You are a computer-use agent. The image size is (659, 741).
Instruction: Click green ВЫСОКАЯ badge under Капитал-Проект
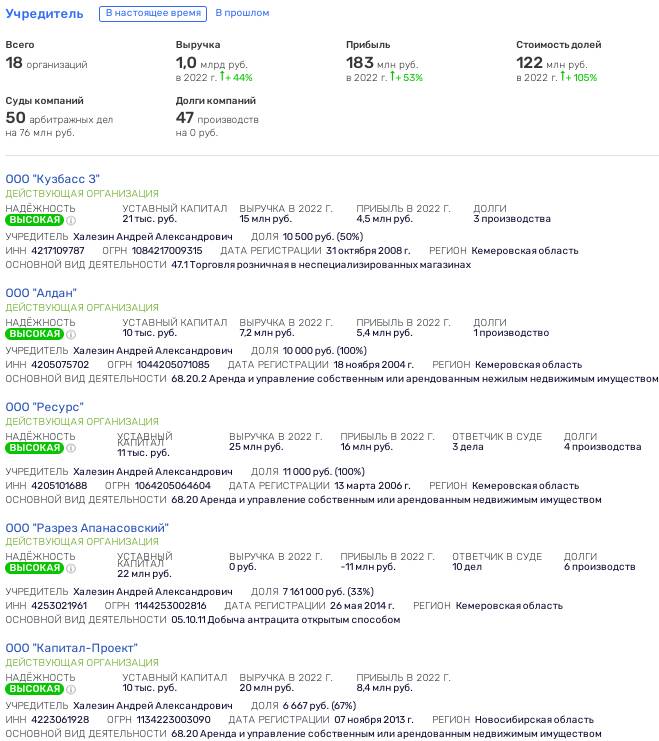pos(35,689)
